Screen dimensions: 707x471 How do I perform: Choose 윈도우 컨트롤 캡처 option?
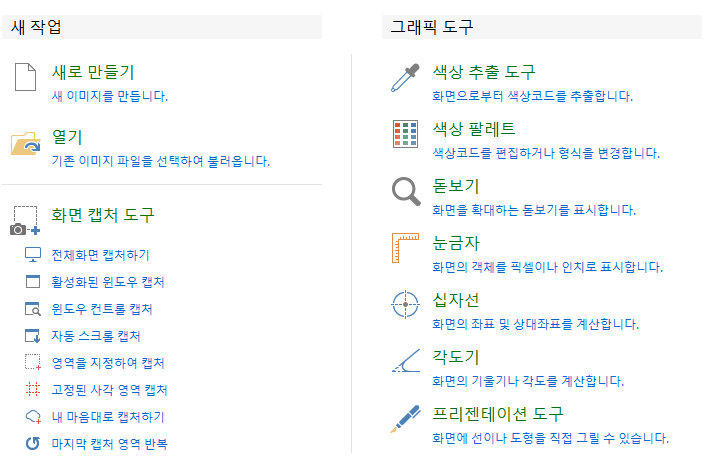102,309
